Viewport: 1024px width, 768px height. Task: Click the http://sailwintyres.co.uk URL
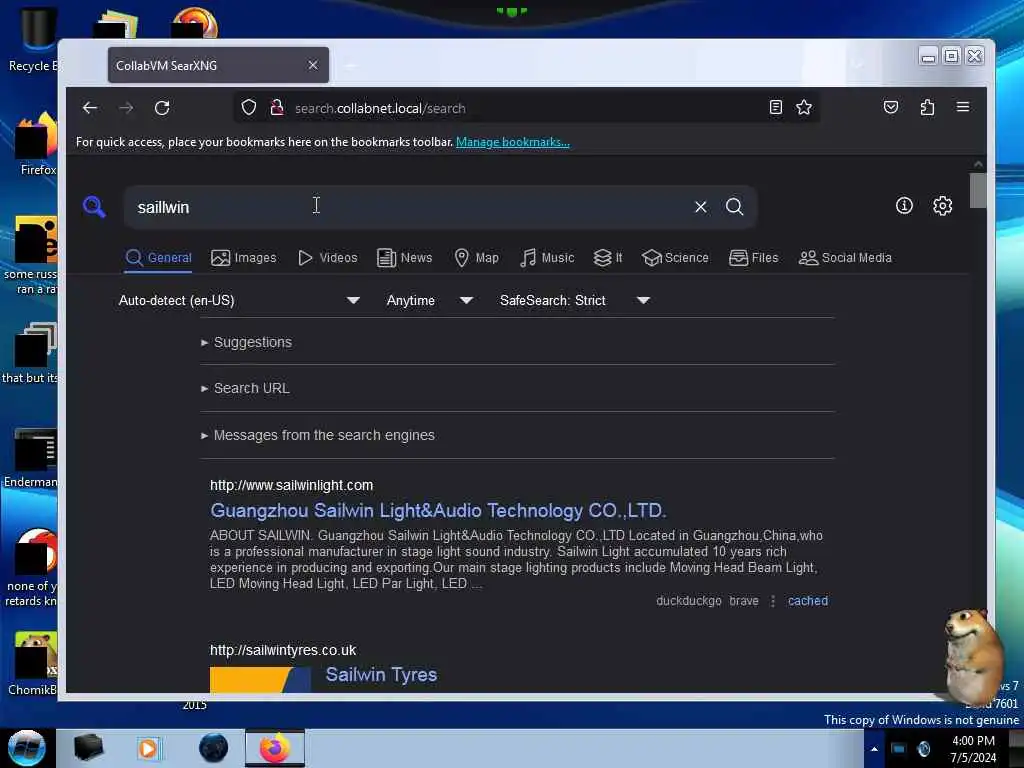pos(283,650)
